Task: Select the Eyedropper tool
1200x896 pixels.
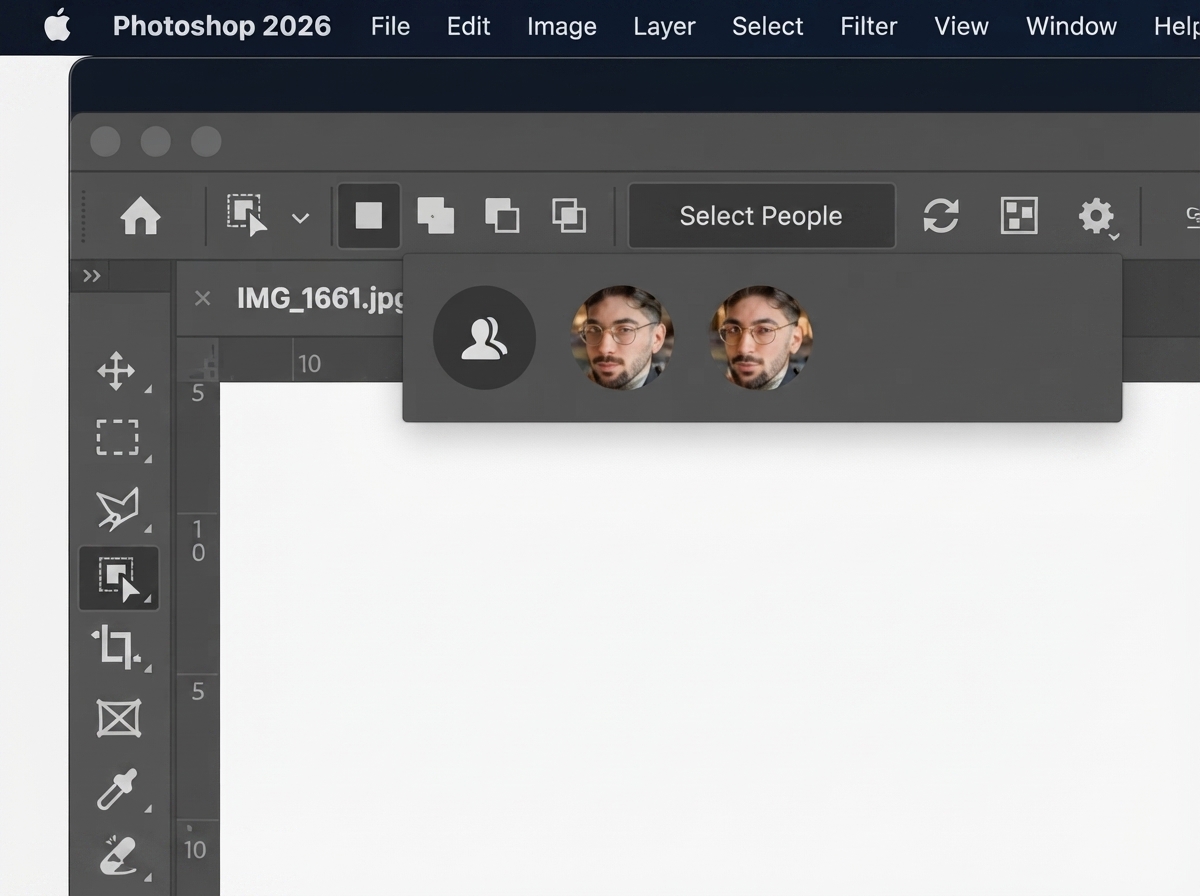Action: [117, 789]
